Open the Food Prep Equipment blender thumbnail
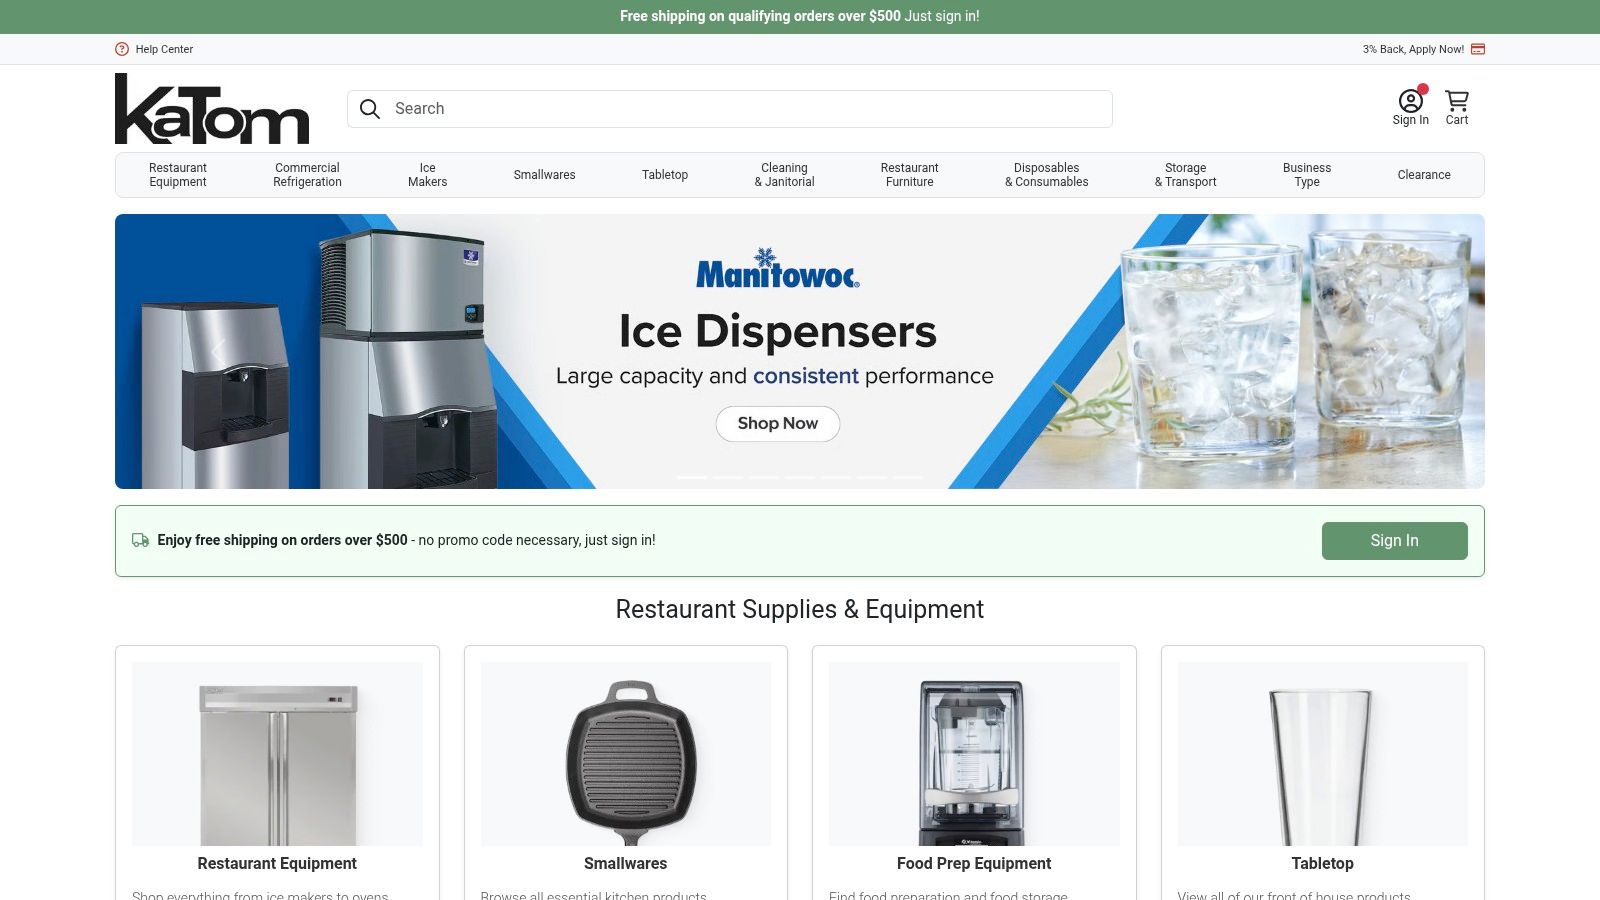The image size is (1600, 900). (974, 754)
